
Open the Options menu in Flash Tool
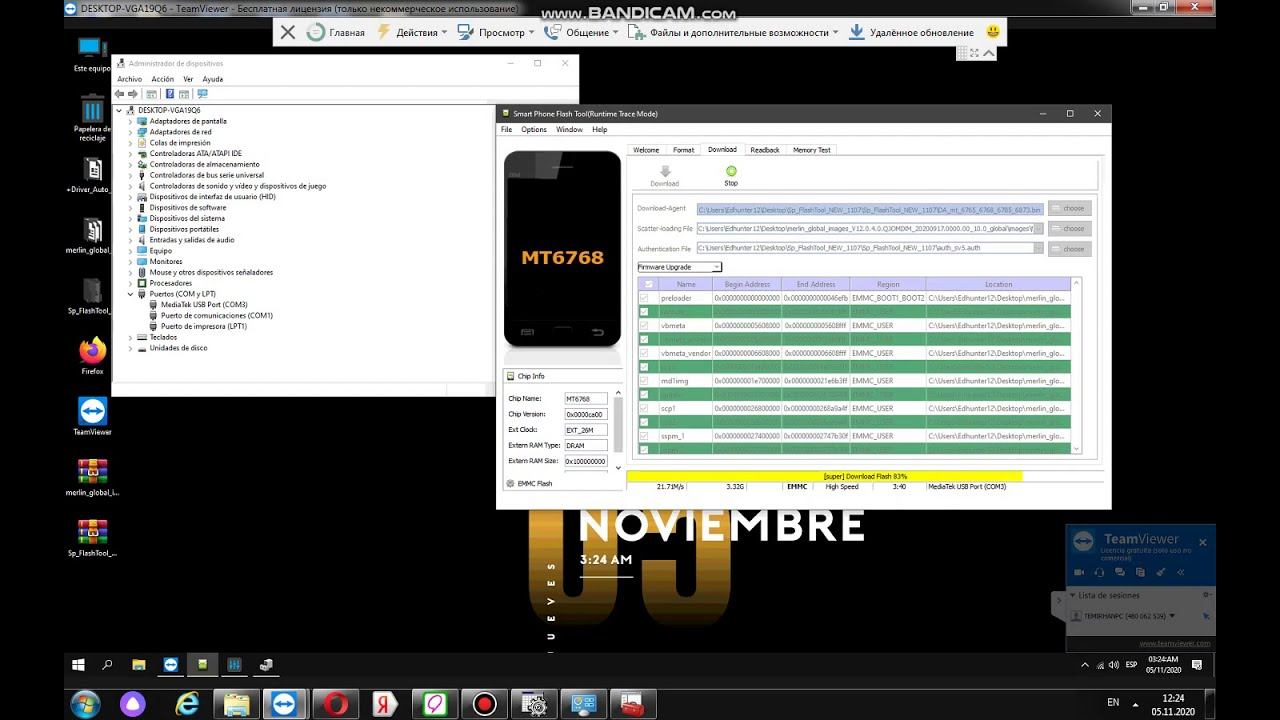pyautogui.click(x=534, y=130)
